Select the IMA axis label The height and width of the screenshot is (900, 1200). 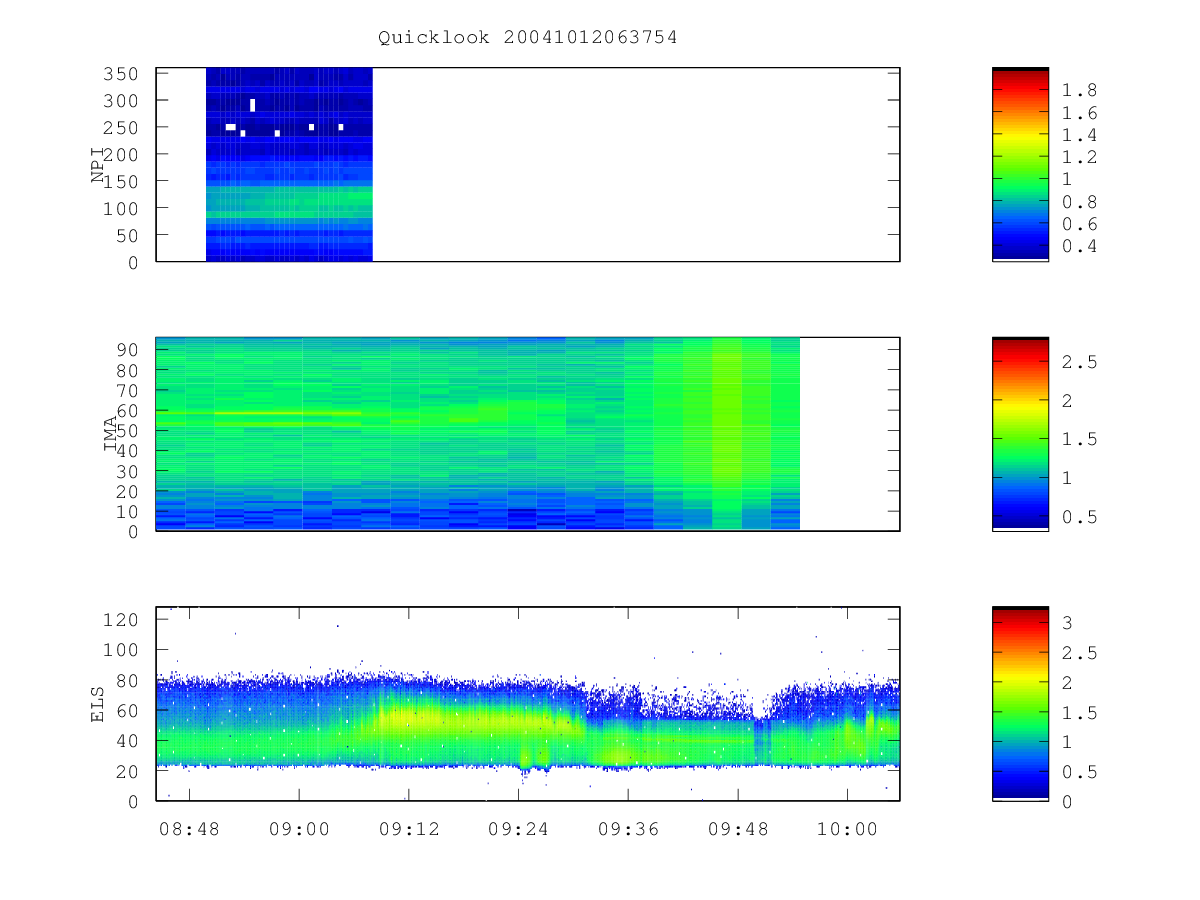tap(111, 434)
